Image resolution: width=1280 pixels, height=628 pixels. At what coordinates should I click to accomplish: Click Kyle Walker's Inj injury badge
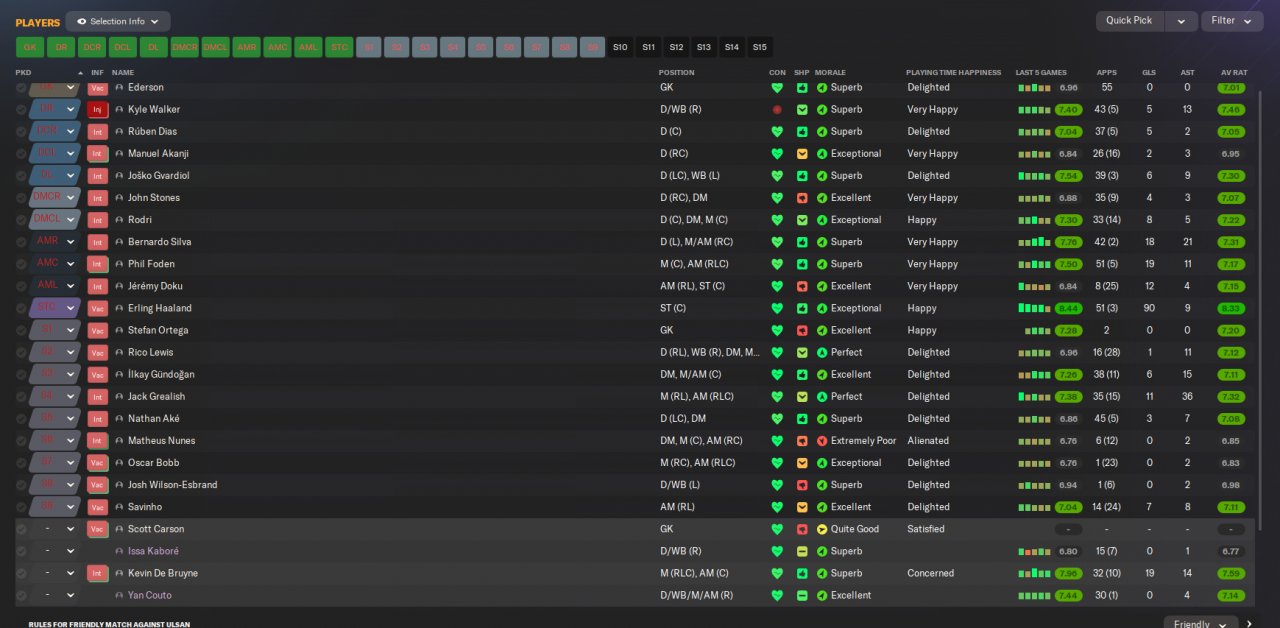(97, 110)
